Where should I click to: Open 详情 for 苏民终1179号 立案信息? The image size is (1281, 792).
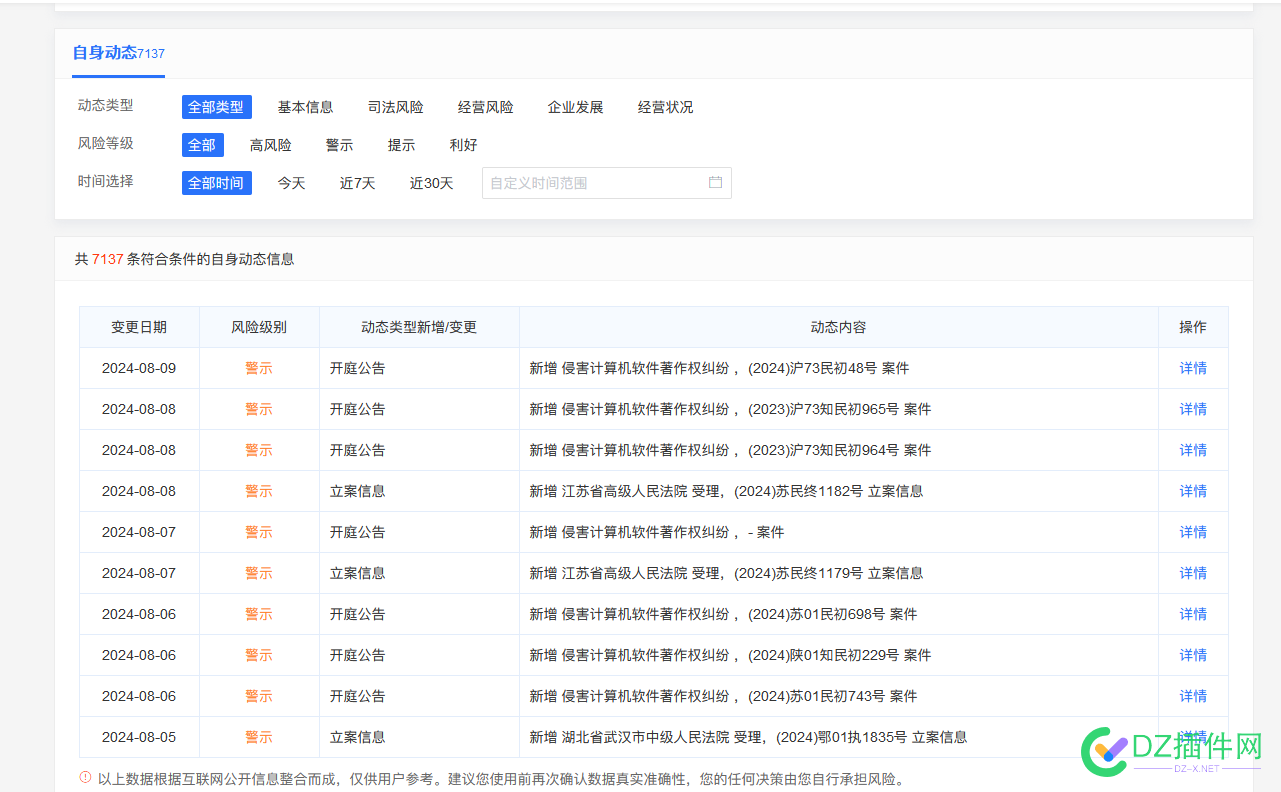[x=1193, y=573]
